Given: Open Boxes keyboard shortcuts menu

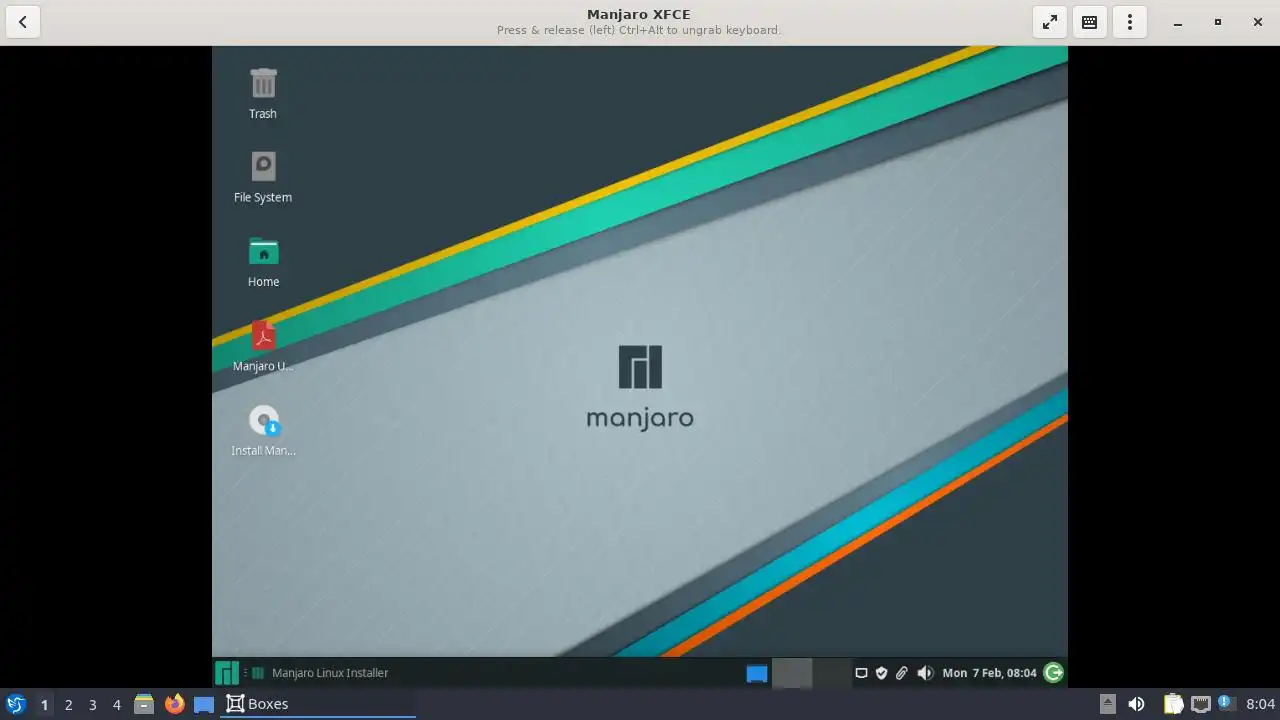Looking at the screenshot, I should pyautogui.click(x=1090, y=22).
